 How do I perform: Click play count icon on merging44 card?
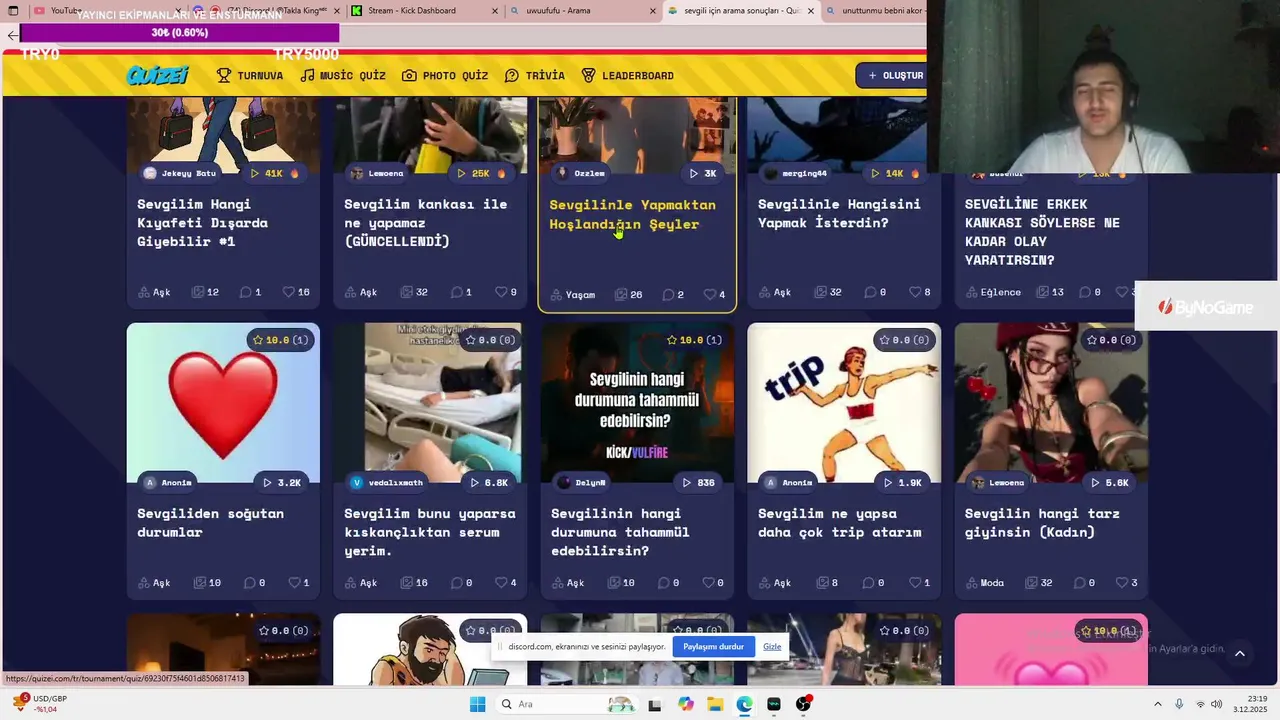875,173
